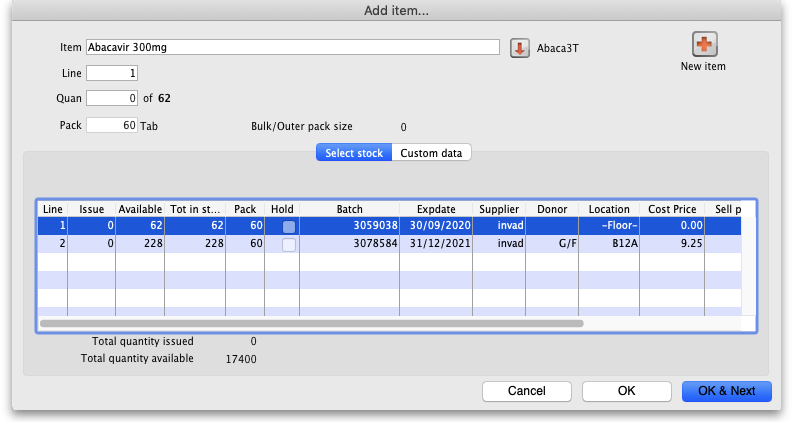
Task: Sort table by Expdate column header
Action: (435, 209)
